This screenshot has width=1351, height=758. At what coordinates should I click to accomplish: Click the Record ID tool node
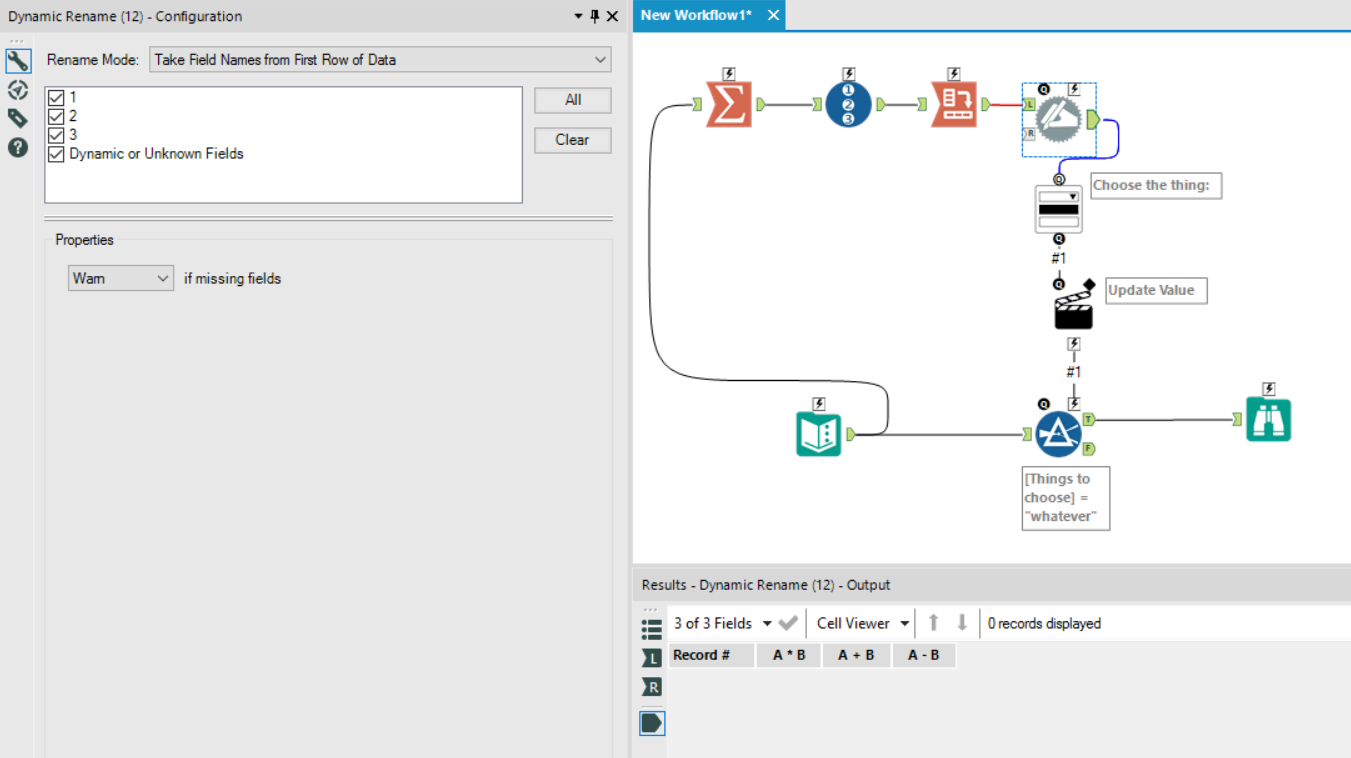tap(848, 105)
